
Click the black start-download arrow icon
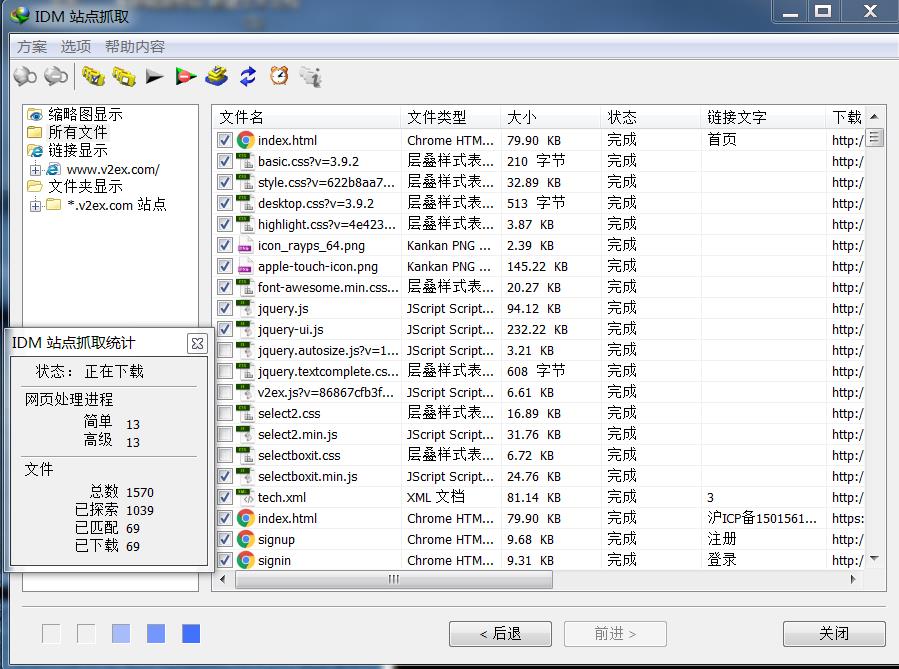tap(154, 76)
